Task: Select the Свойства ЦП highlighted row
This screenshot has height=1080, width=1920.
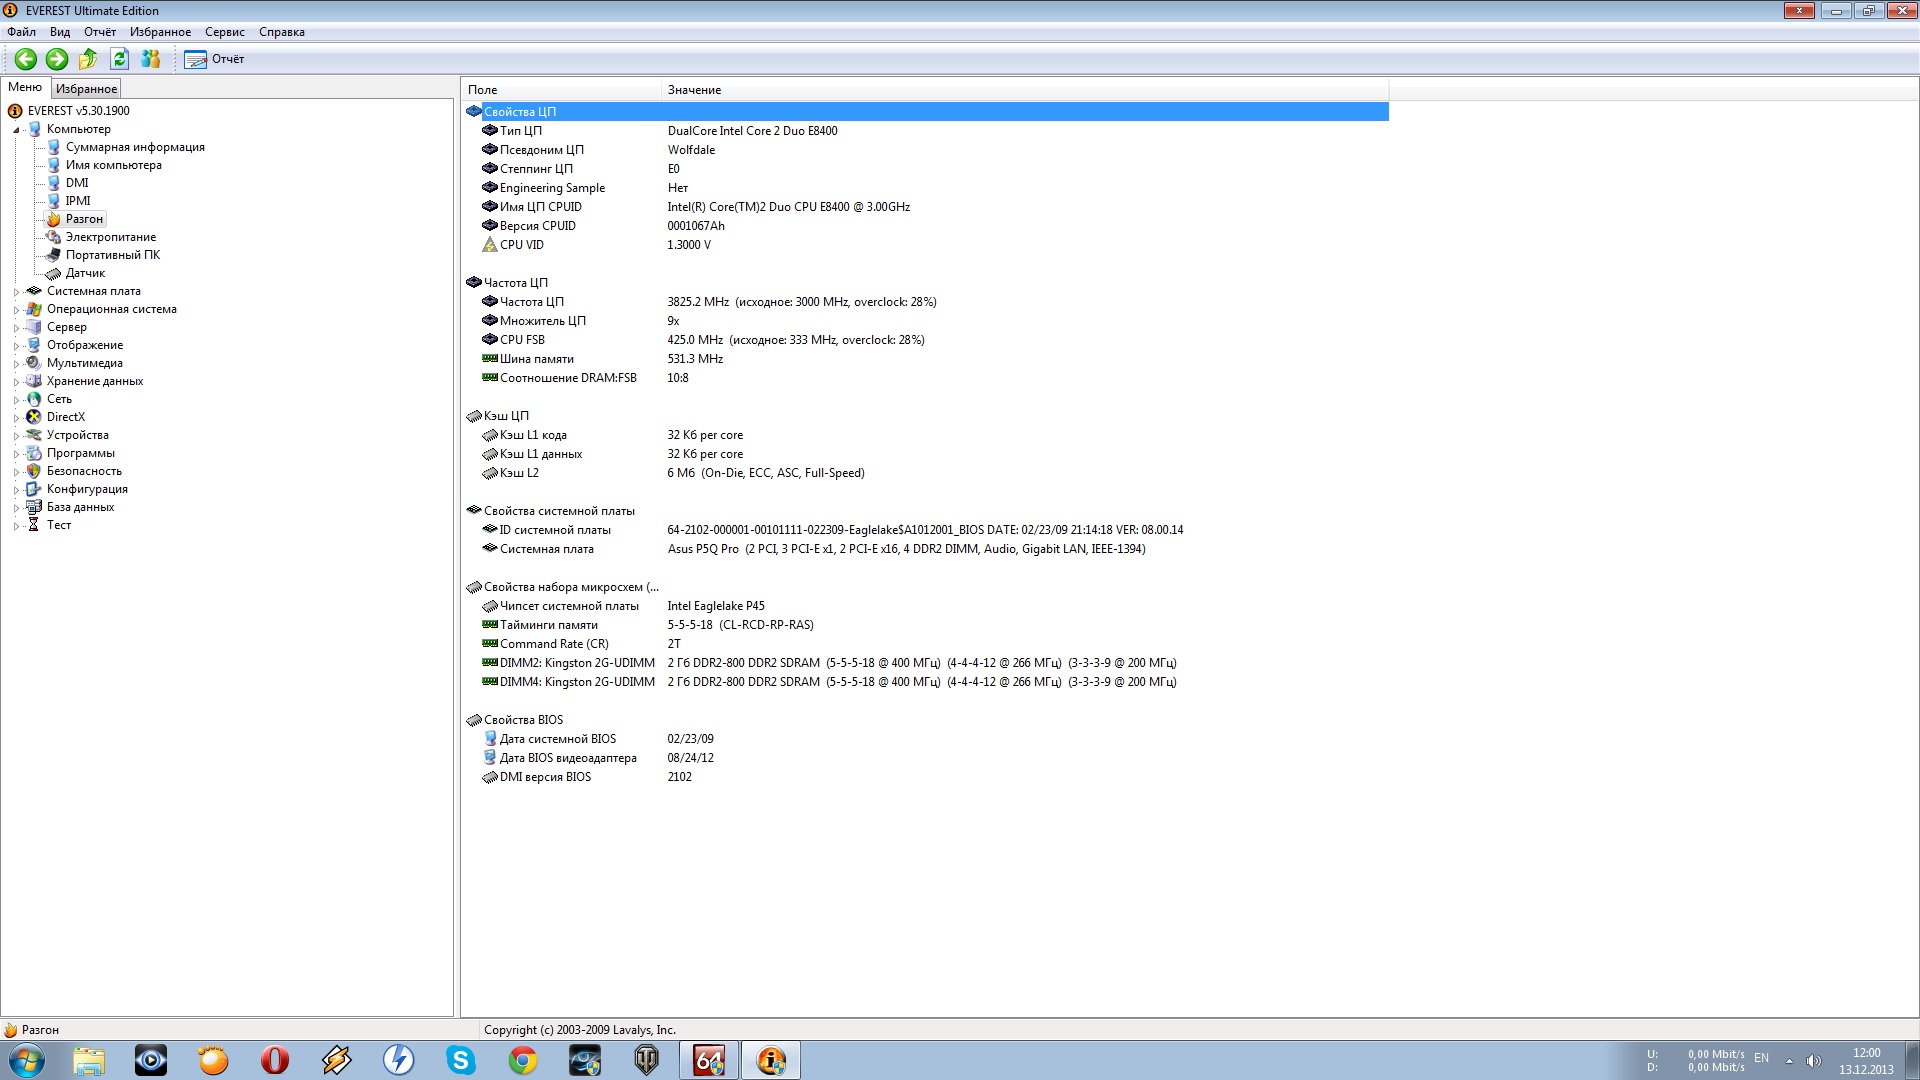Action: pos(520,112)
